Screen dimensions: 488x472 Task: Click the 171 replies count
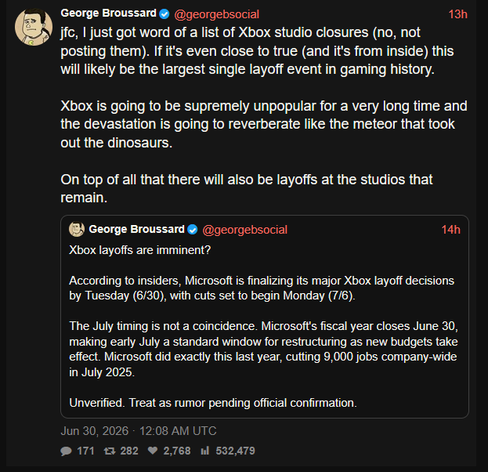point(85,451)
